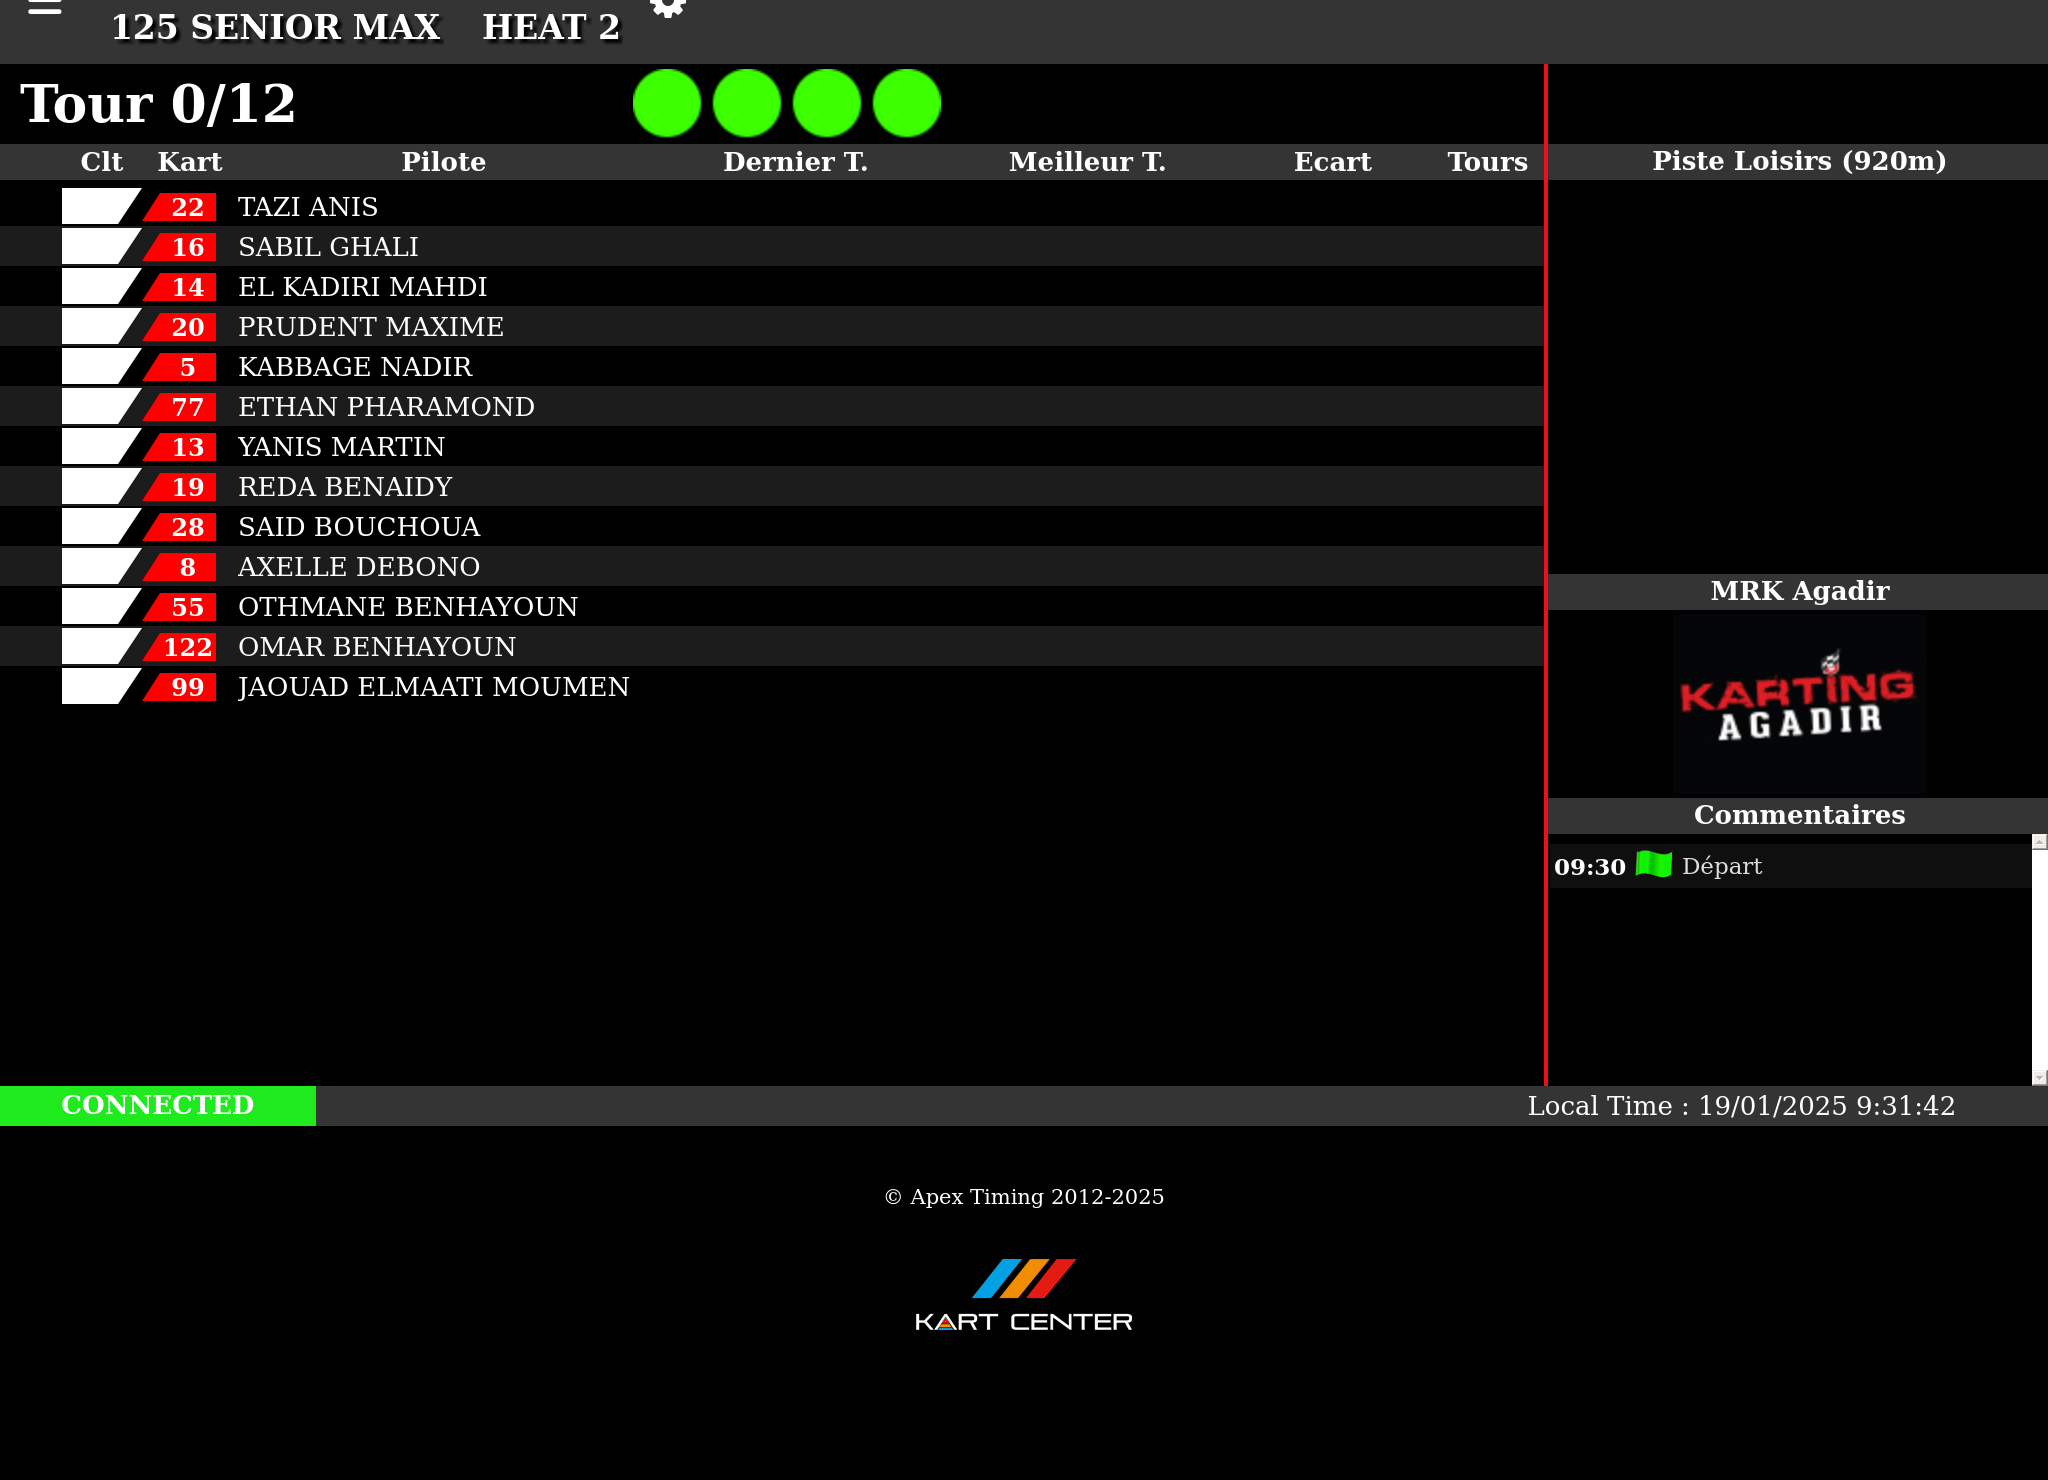The image size is (2048, 1480).
Task: Click the Dernier T. column header
Action: [x=795, y=162]
